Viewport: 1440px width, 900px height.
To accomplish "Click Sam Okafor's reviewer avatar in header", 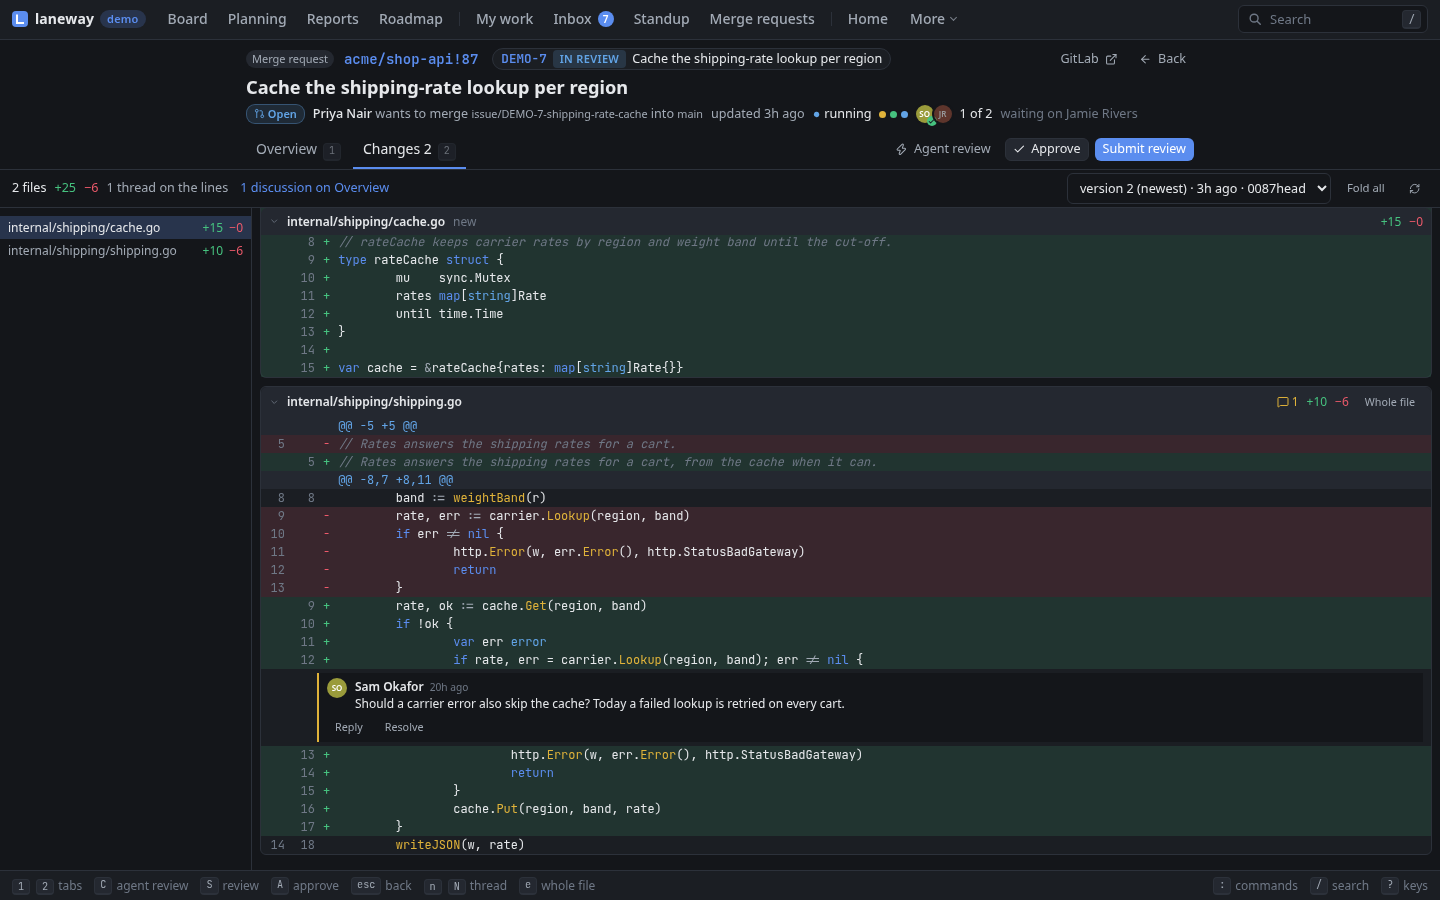I will [924, 114].
